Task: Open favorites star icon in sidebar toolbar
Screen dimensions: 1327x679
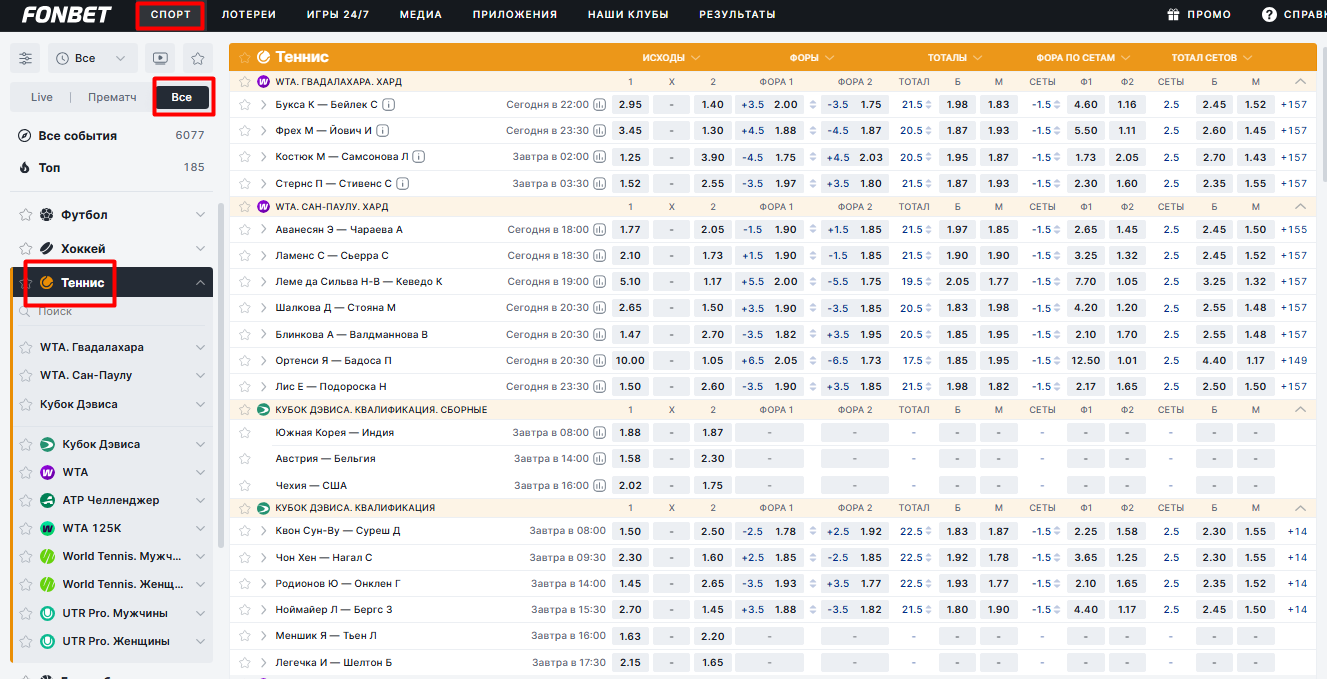Action: pyautogui.click(x=198, y=58)
